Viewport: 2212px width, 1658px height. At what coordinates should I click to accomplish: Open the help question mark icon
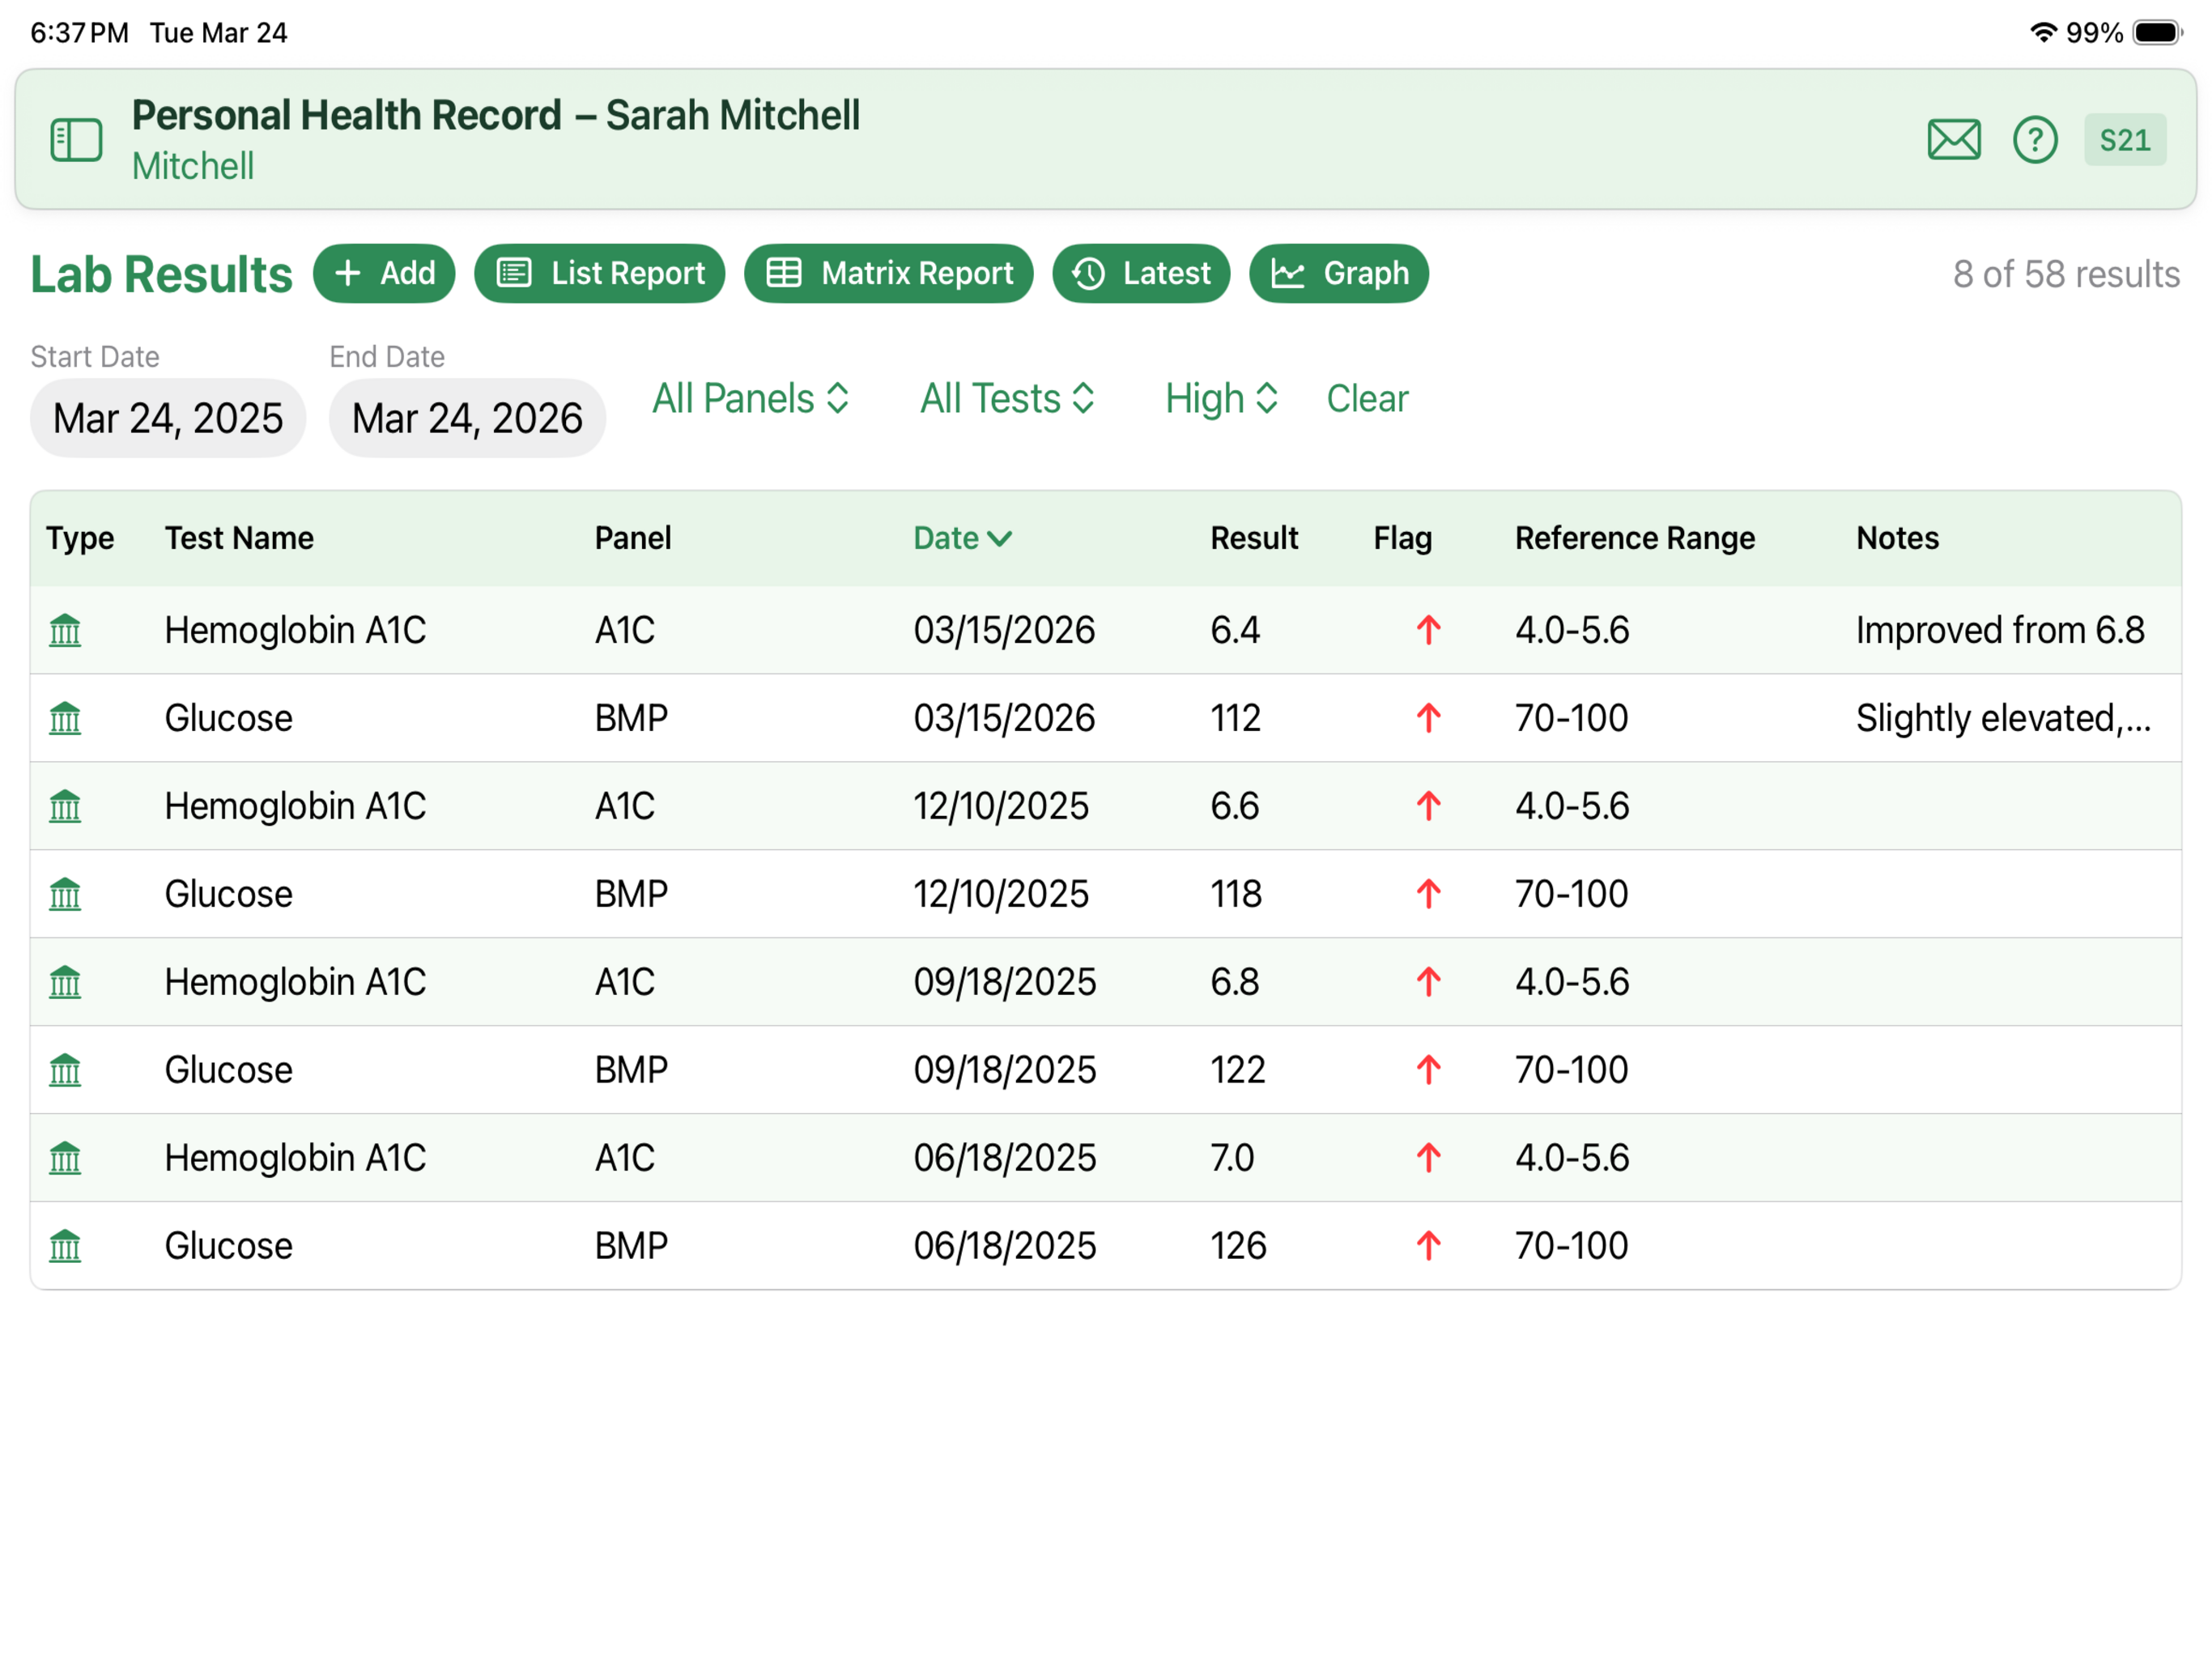(2035, 139)
